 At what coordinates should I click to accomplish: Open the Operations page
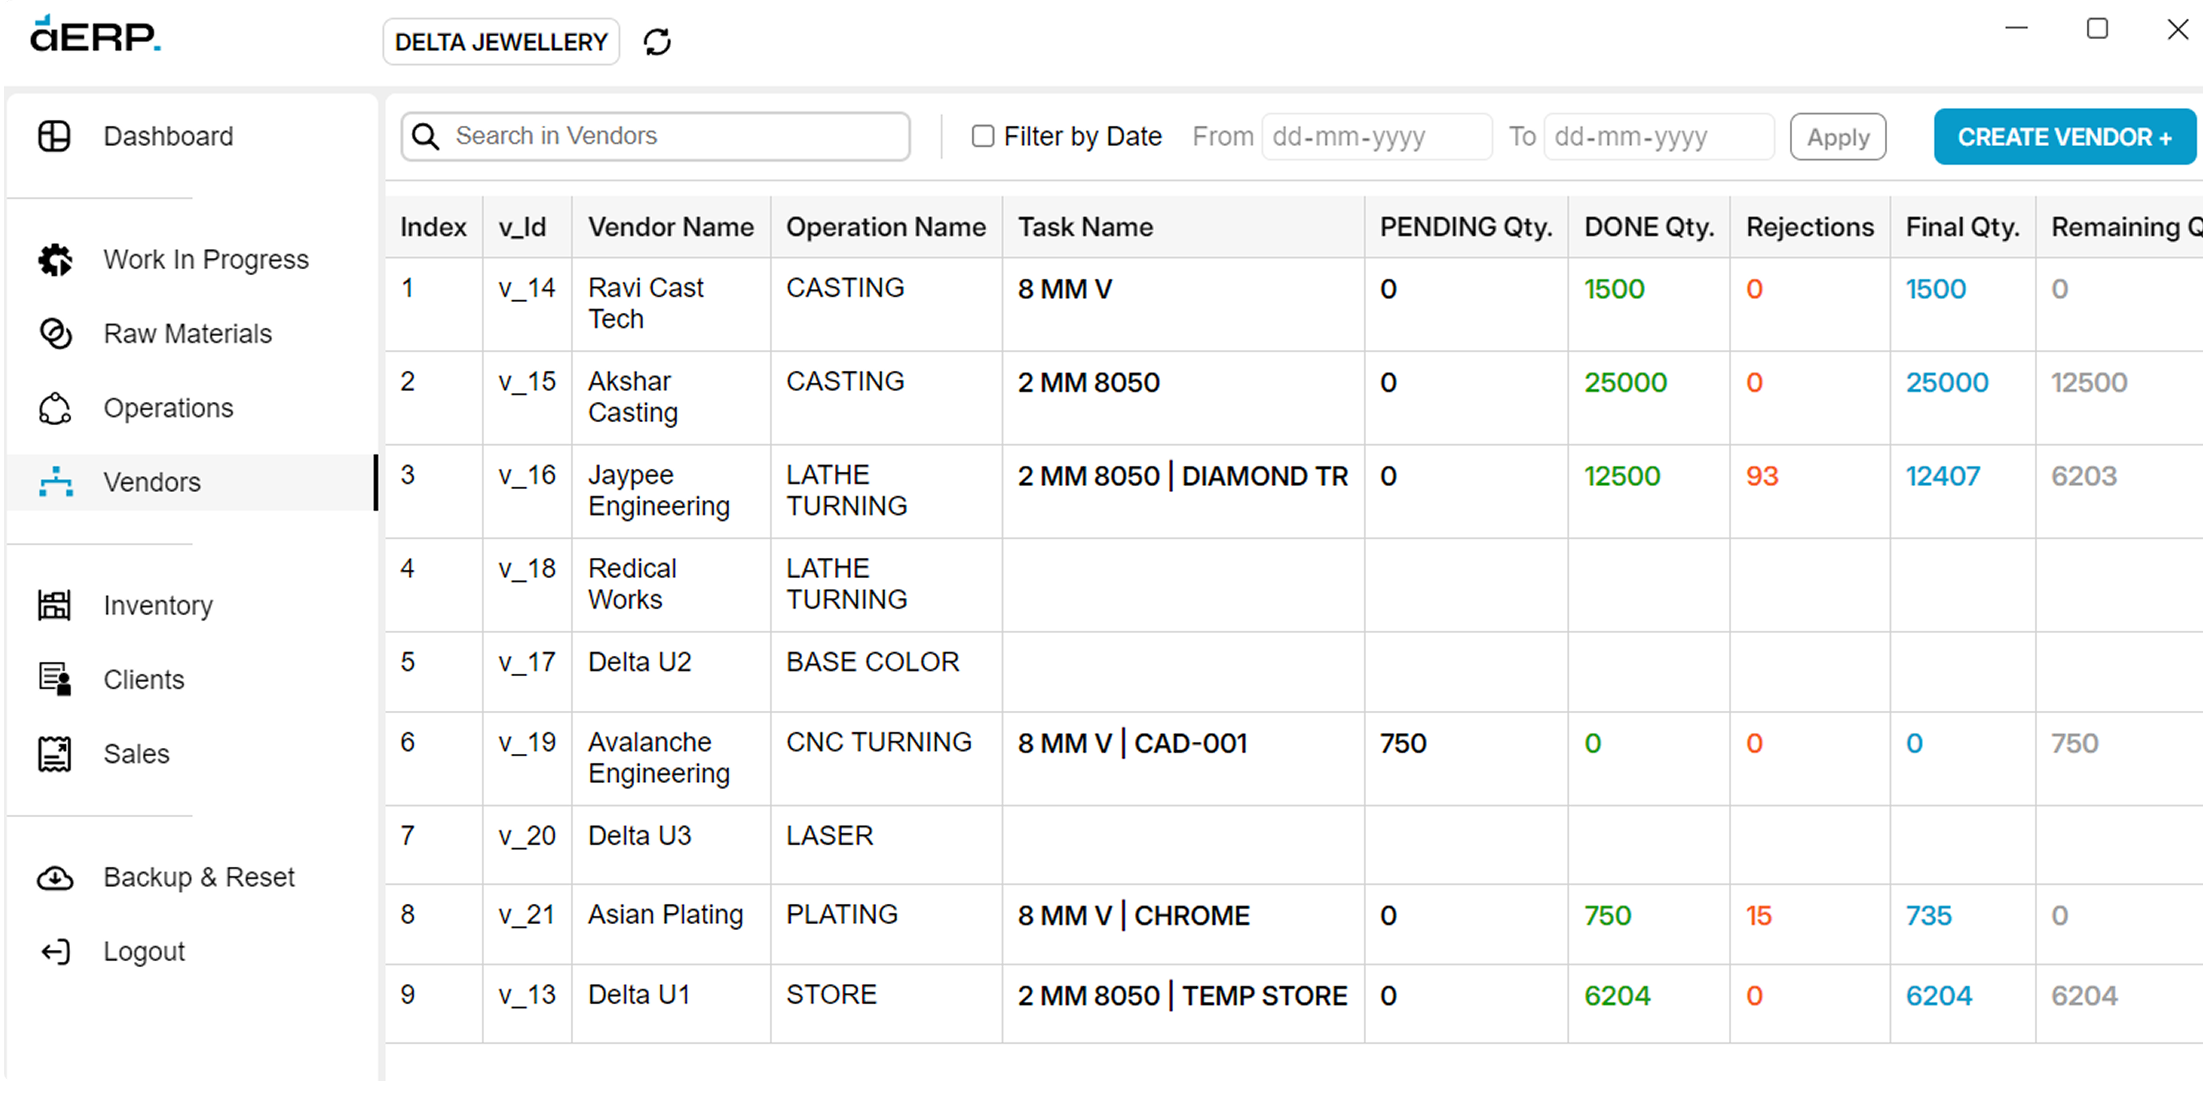190,408
